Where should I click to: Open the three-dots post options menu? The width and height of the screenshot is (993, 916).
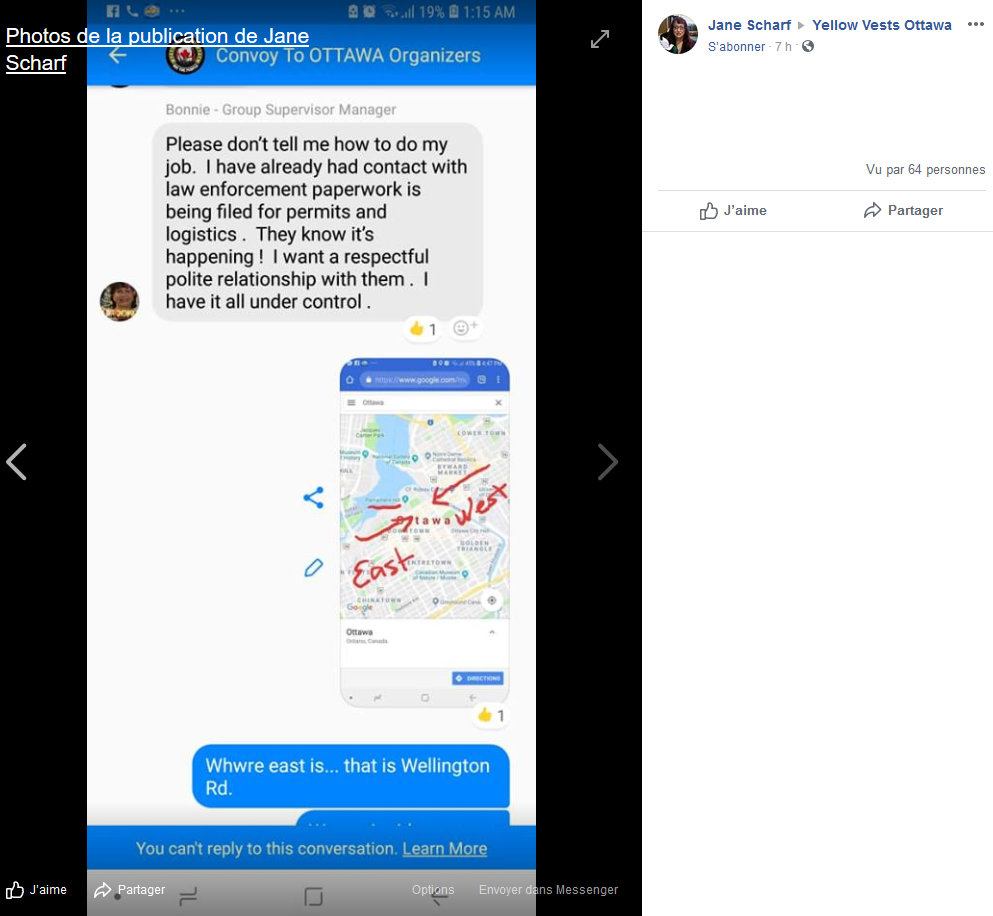975,24
